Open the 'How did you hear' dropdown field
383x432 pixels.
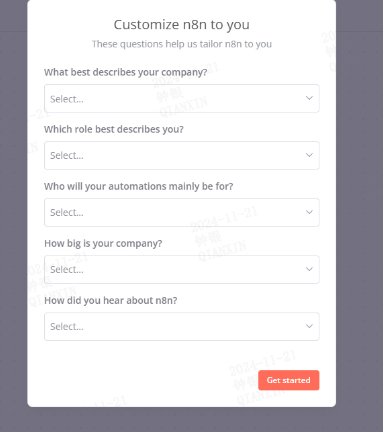click(x=182, y=326)
